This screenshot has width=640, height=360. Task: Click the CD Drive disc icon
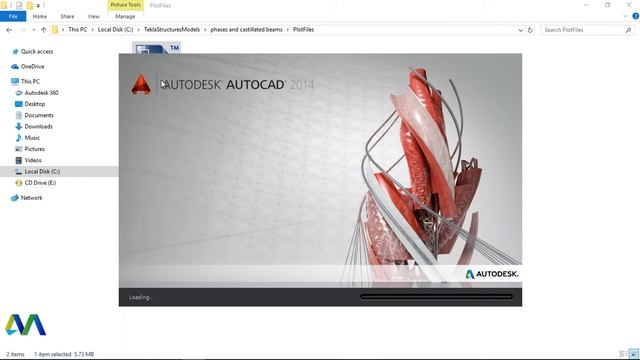point(18,183)
